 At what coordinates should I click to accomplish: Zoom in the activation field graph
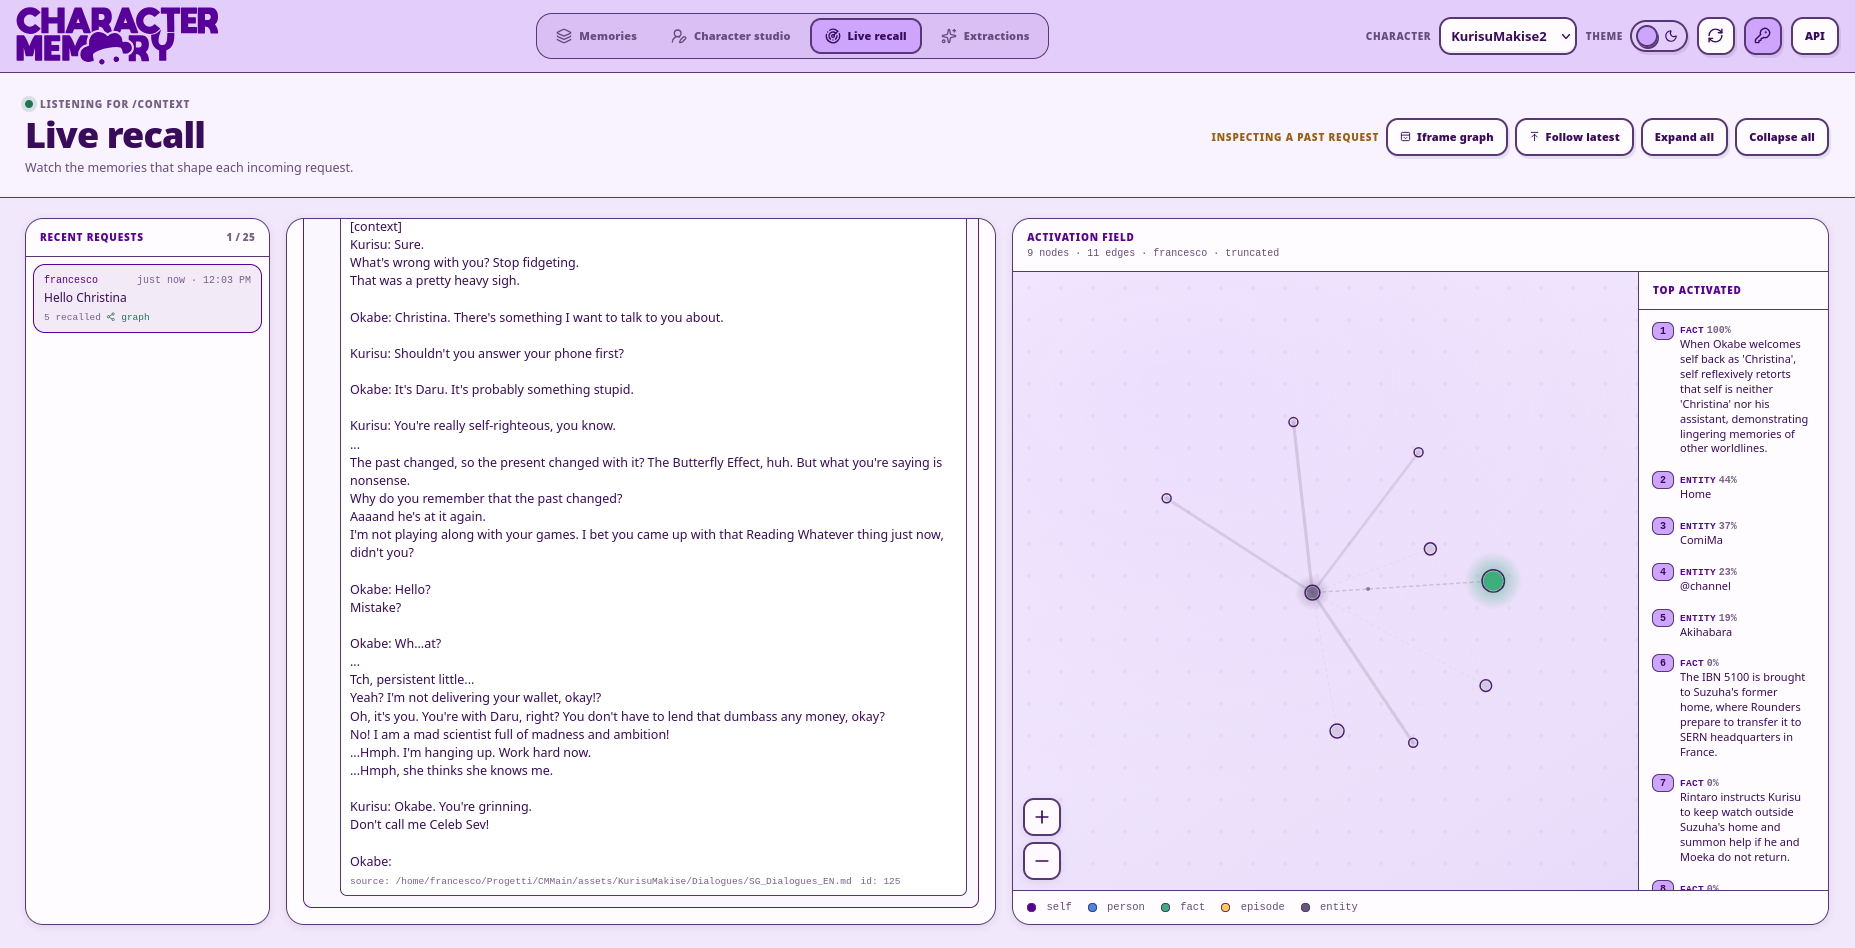point(1042,817)
